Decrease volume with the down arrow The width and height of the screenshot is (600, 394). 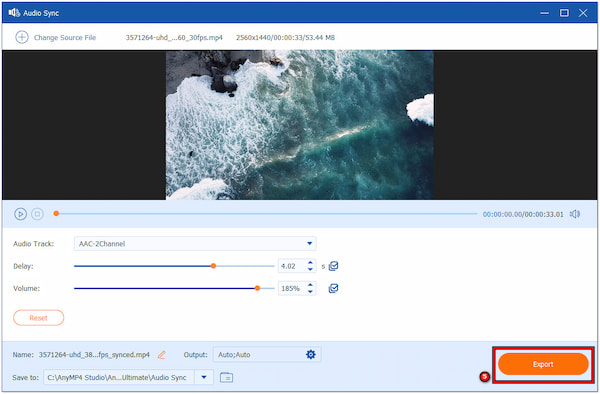[310, 291]
